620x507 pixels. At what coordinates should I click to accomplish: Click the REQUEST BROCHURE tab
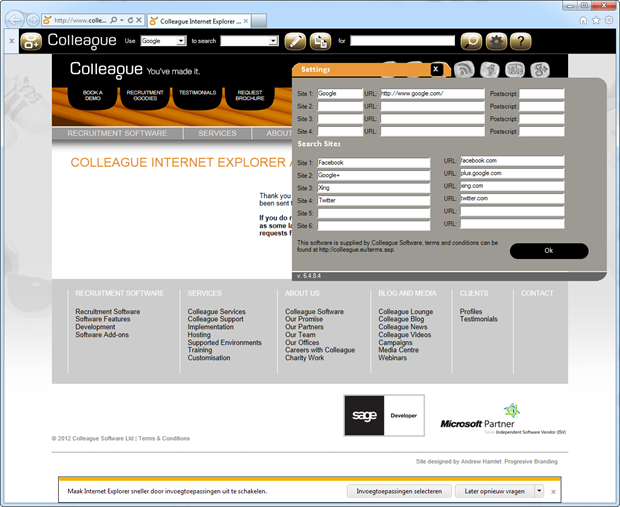250,96
